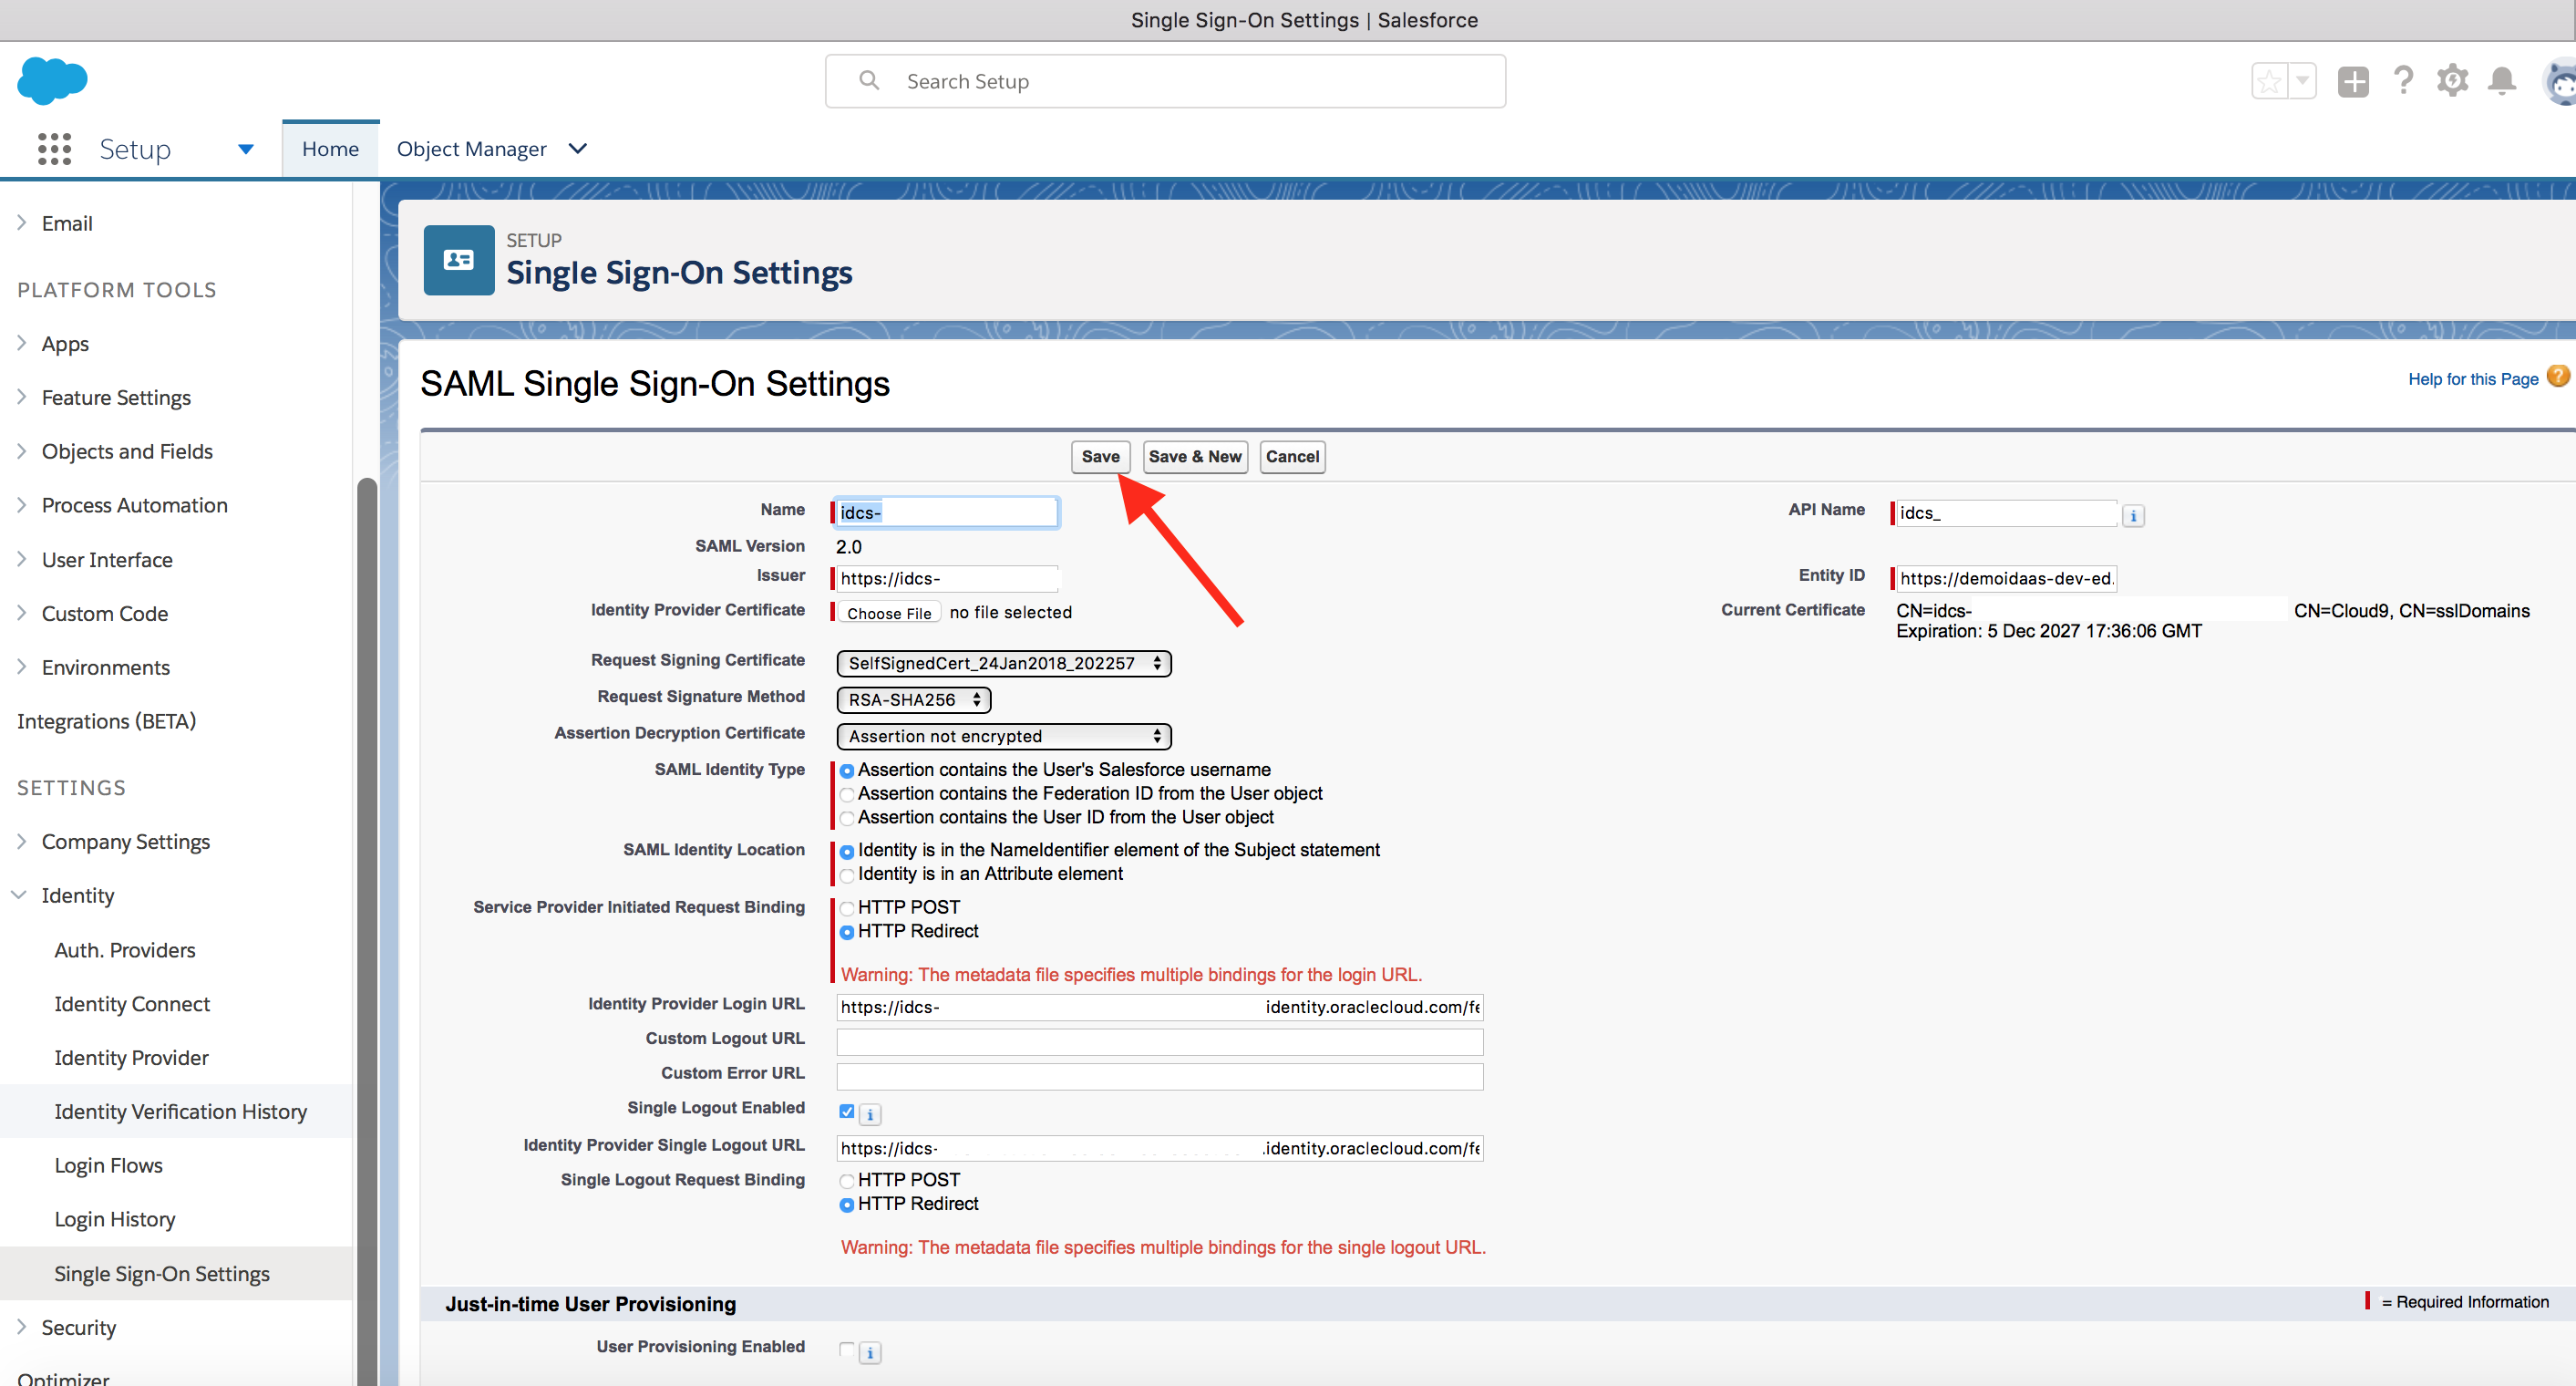Select Assertion contains the User's Salesforce username
The height and width of the screenshot is (1386, 2576).
pyautogui.click(x=847, y=771)
